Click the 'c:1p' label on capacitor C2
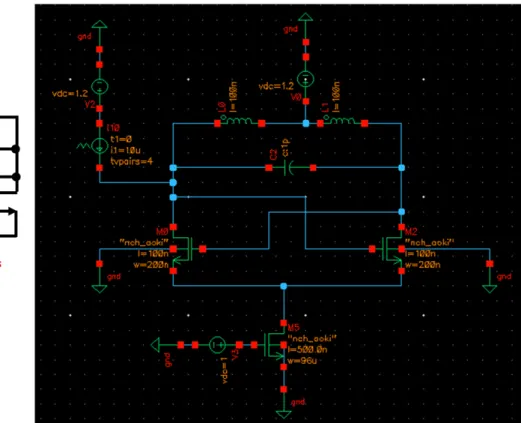 click(286, 148)
